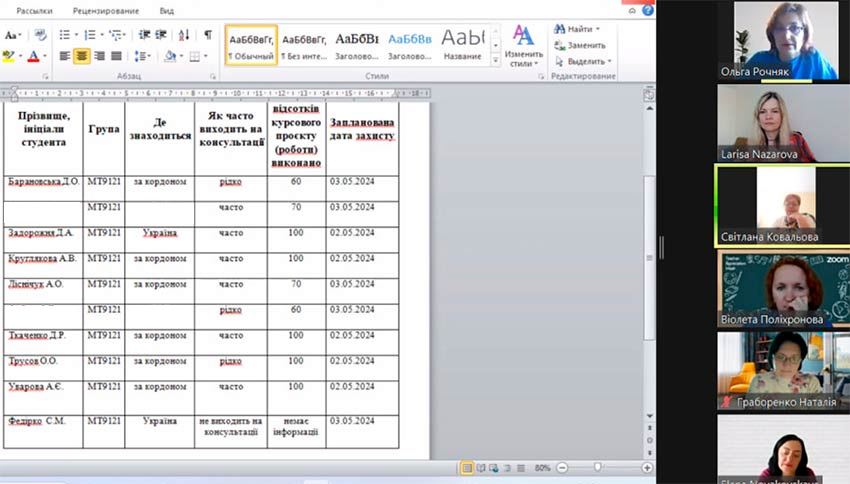Switch to Draft view
850x484 pixels.
click(521, 468)
